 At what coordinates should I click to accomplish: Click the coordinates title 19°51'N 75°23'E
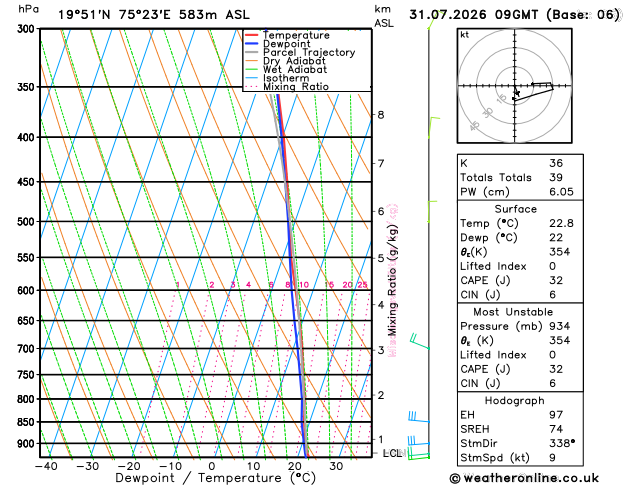pos(114,15)
